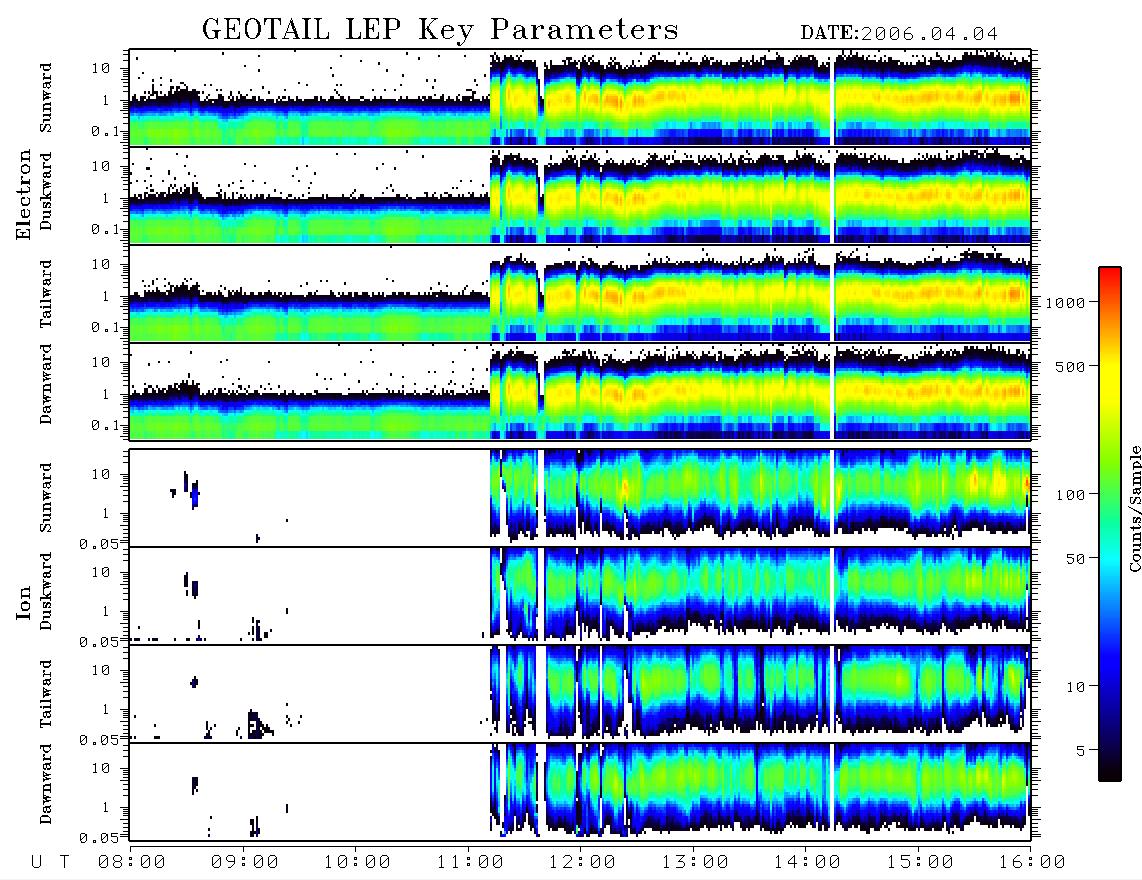This screenshot has width=1142, height=880.
Task: Click the "16:00" time tick label
Action: 1032,863
